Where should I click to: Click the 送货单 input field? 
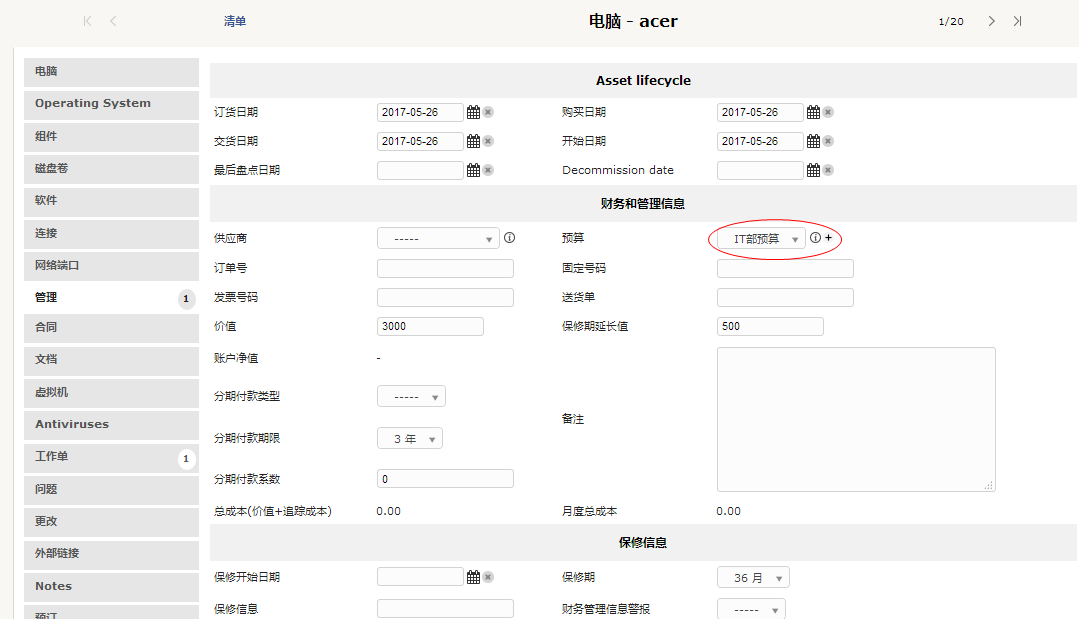coord(785,297)
